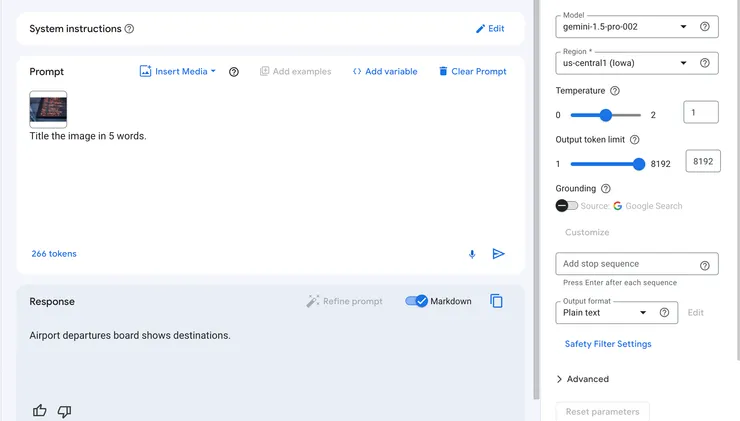Click the help icon beside Insert Media
The image size is (740, 421).
click(x=234, y=72)
